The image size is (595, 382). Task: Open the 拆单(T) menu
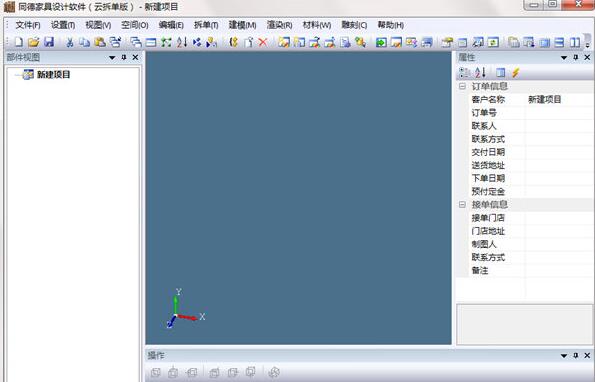pos(206,25)
